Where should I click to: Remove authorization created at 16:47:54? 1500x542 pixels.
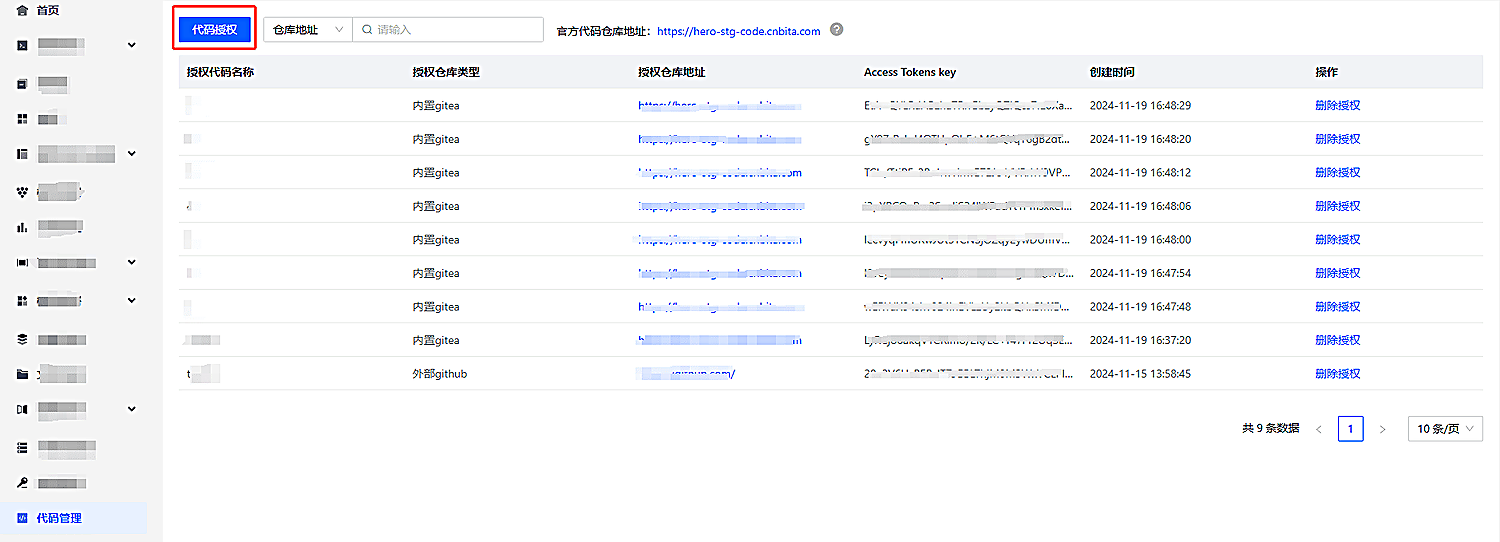point(1338,273)
